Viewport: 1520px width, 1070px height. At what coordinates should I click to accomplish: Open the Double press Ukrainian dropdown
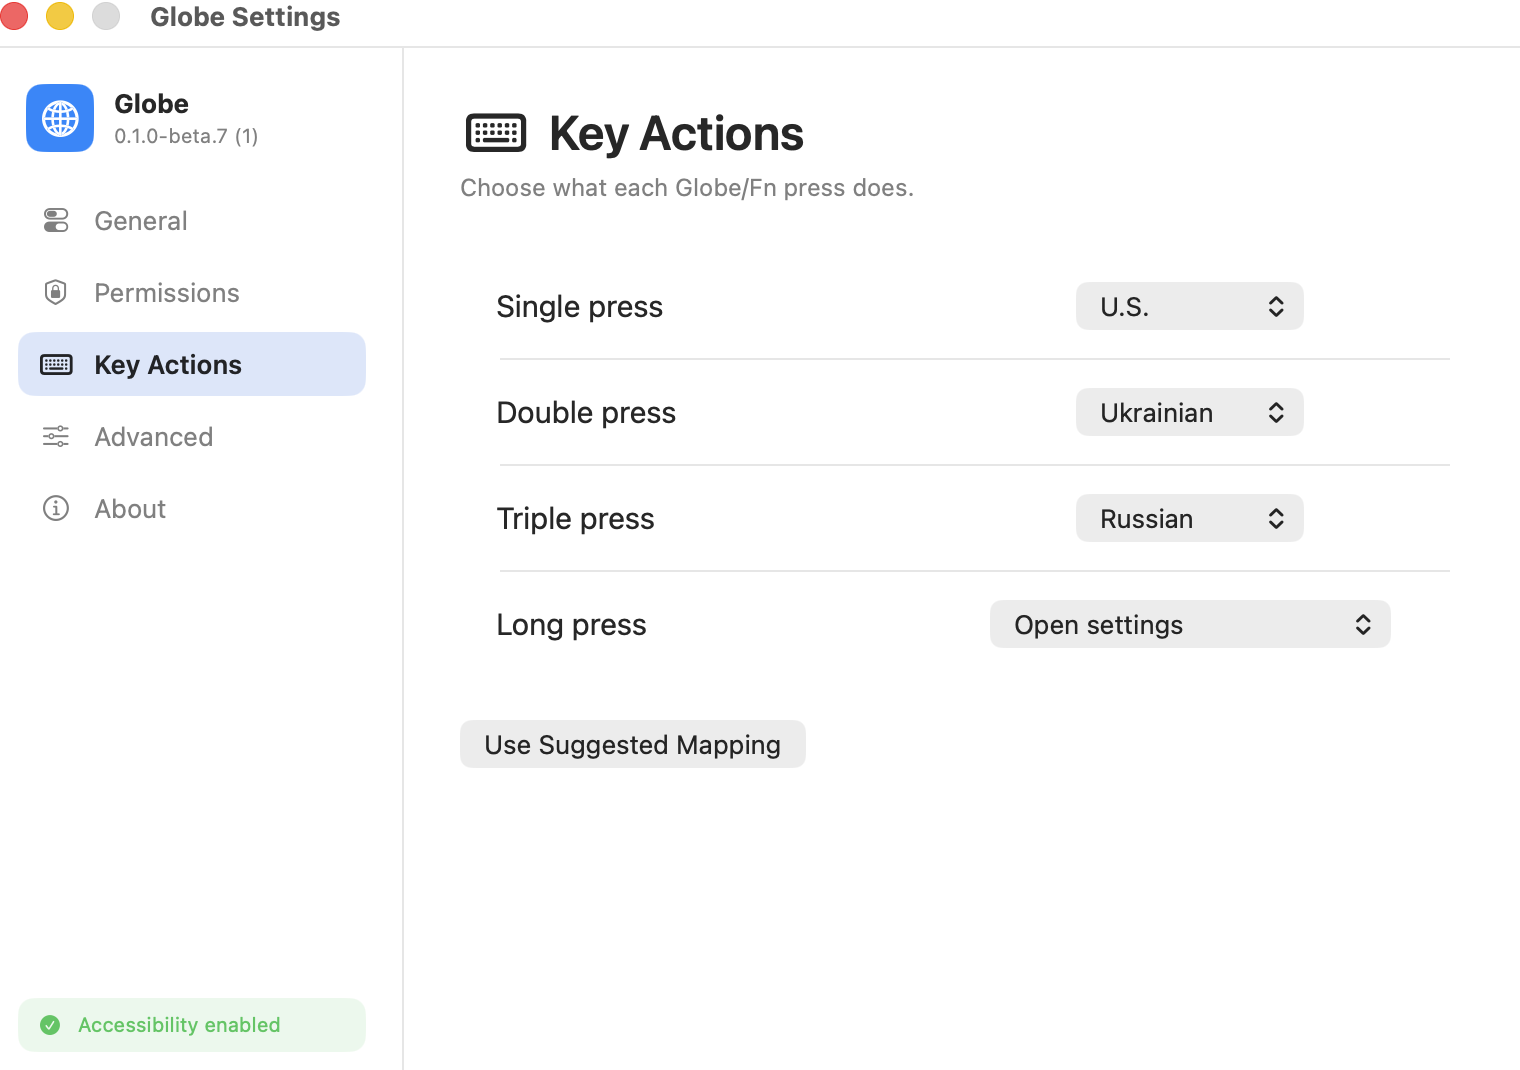(1190, 412)
